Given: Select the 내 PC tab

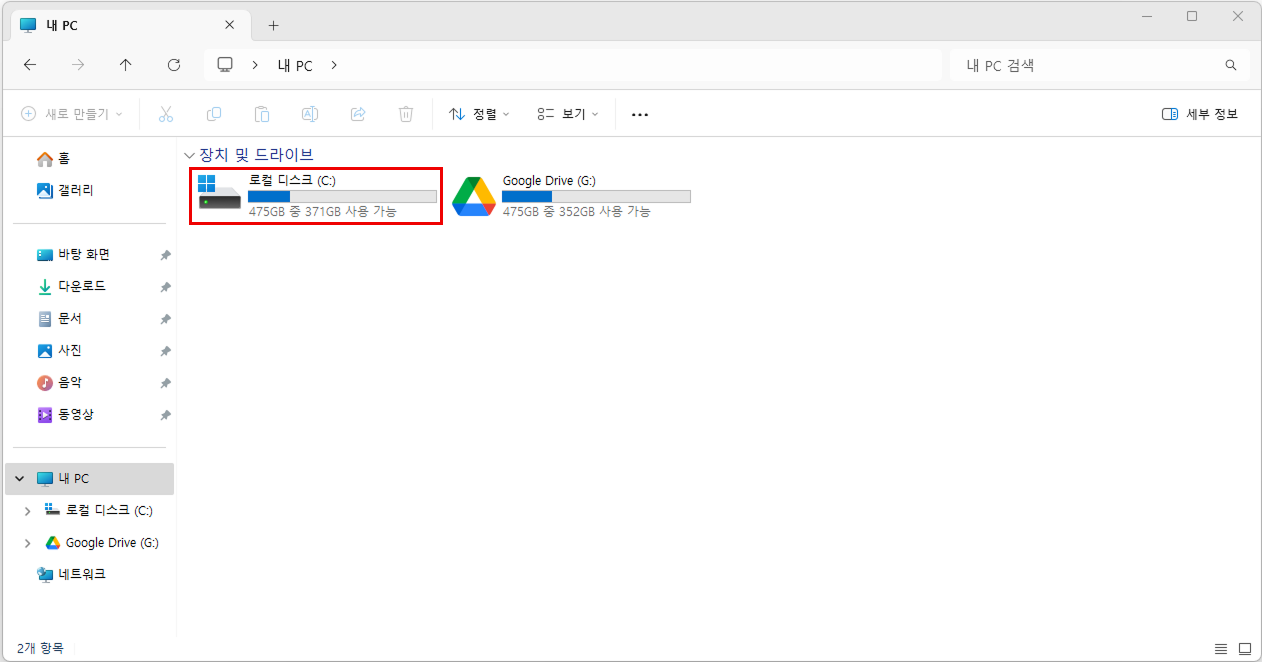Looking at the screenshot, I should 120,25.
